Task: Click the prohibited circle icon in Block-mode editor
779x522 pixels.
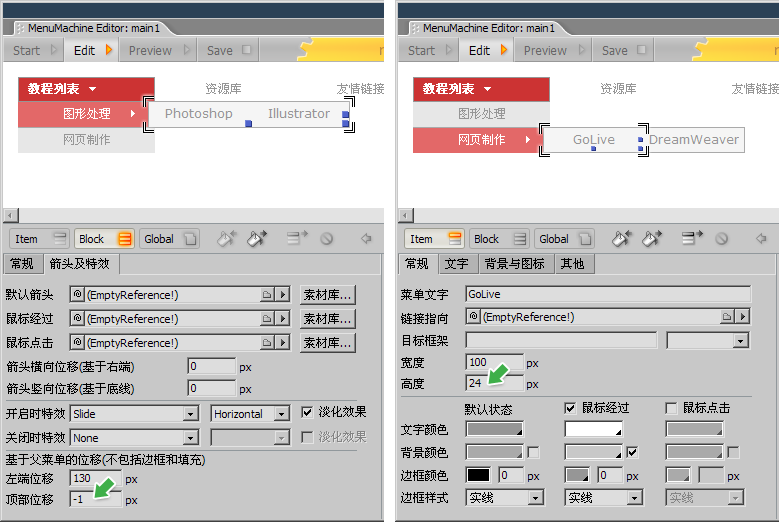Action: point(326,239)
